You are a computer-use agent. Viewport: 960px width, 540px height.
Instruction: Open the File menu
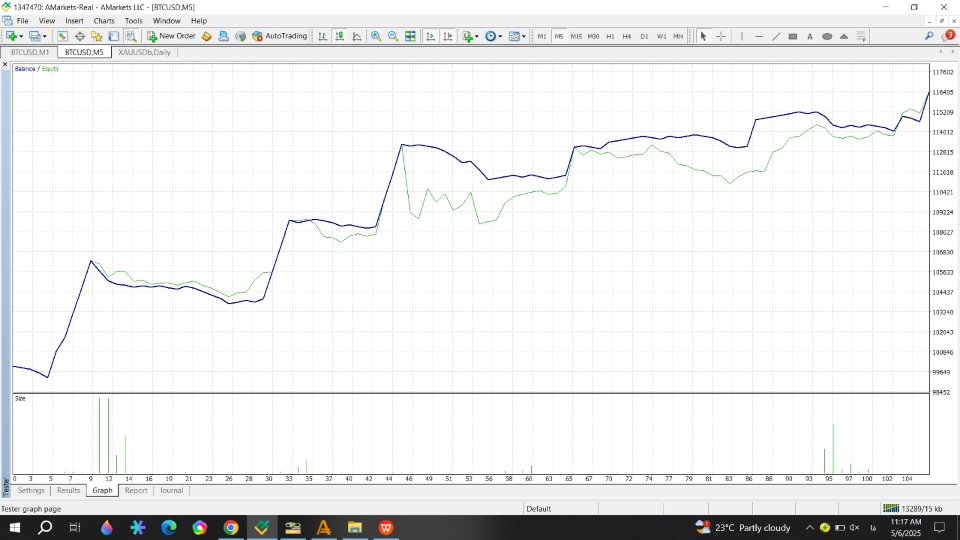tap(23, 21)
